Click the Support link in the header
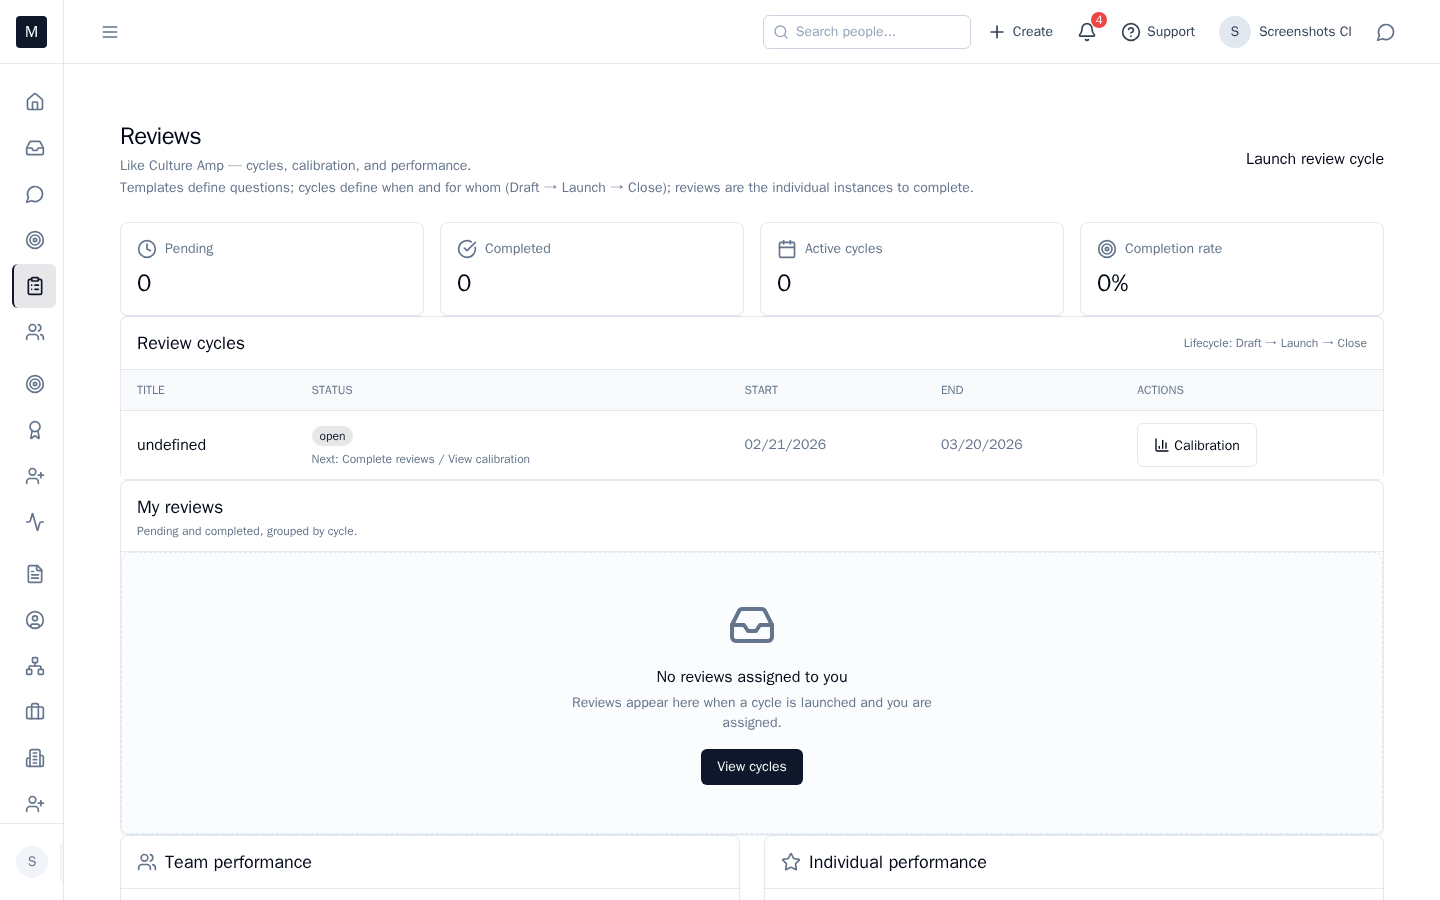Screen dimensions: 1440x900 [x=1158, y=32]
